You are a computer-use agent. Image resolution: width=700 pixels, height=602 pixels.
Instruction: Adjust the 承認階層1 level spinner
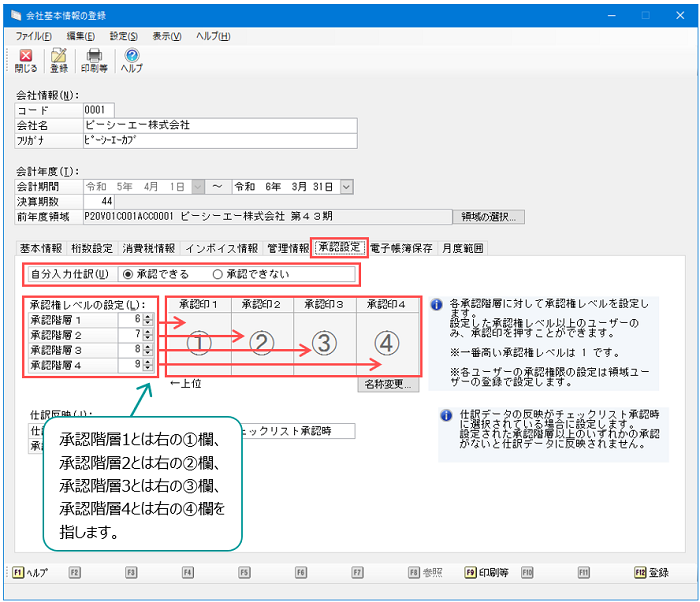click(x=148, y=320)
